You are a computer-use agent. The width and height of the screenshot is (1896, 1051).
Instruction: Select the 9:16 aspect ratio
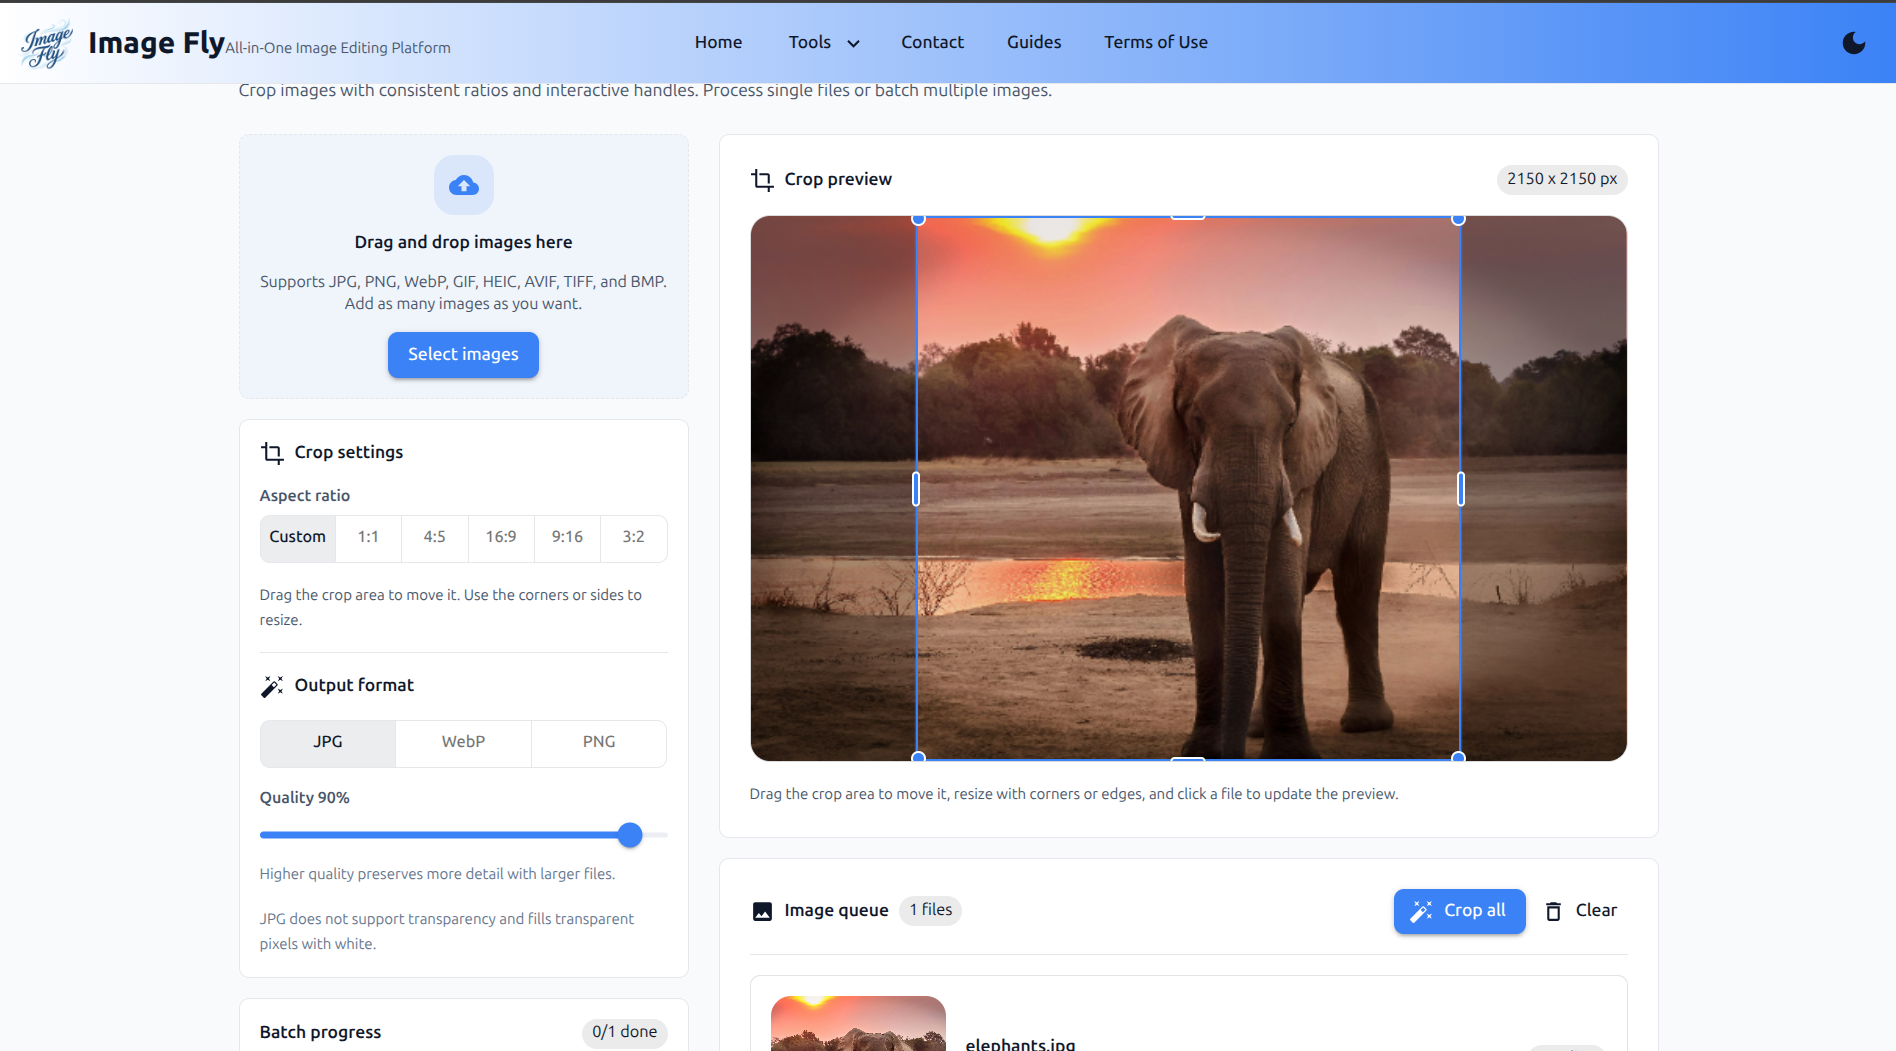click(567, 538)
